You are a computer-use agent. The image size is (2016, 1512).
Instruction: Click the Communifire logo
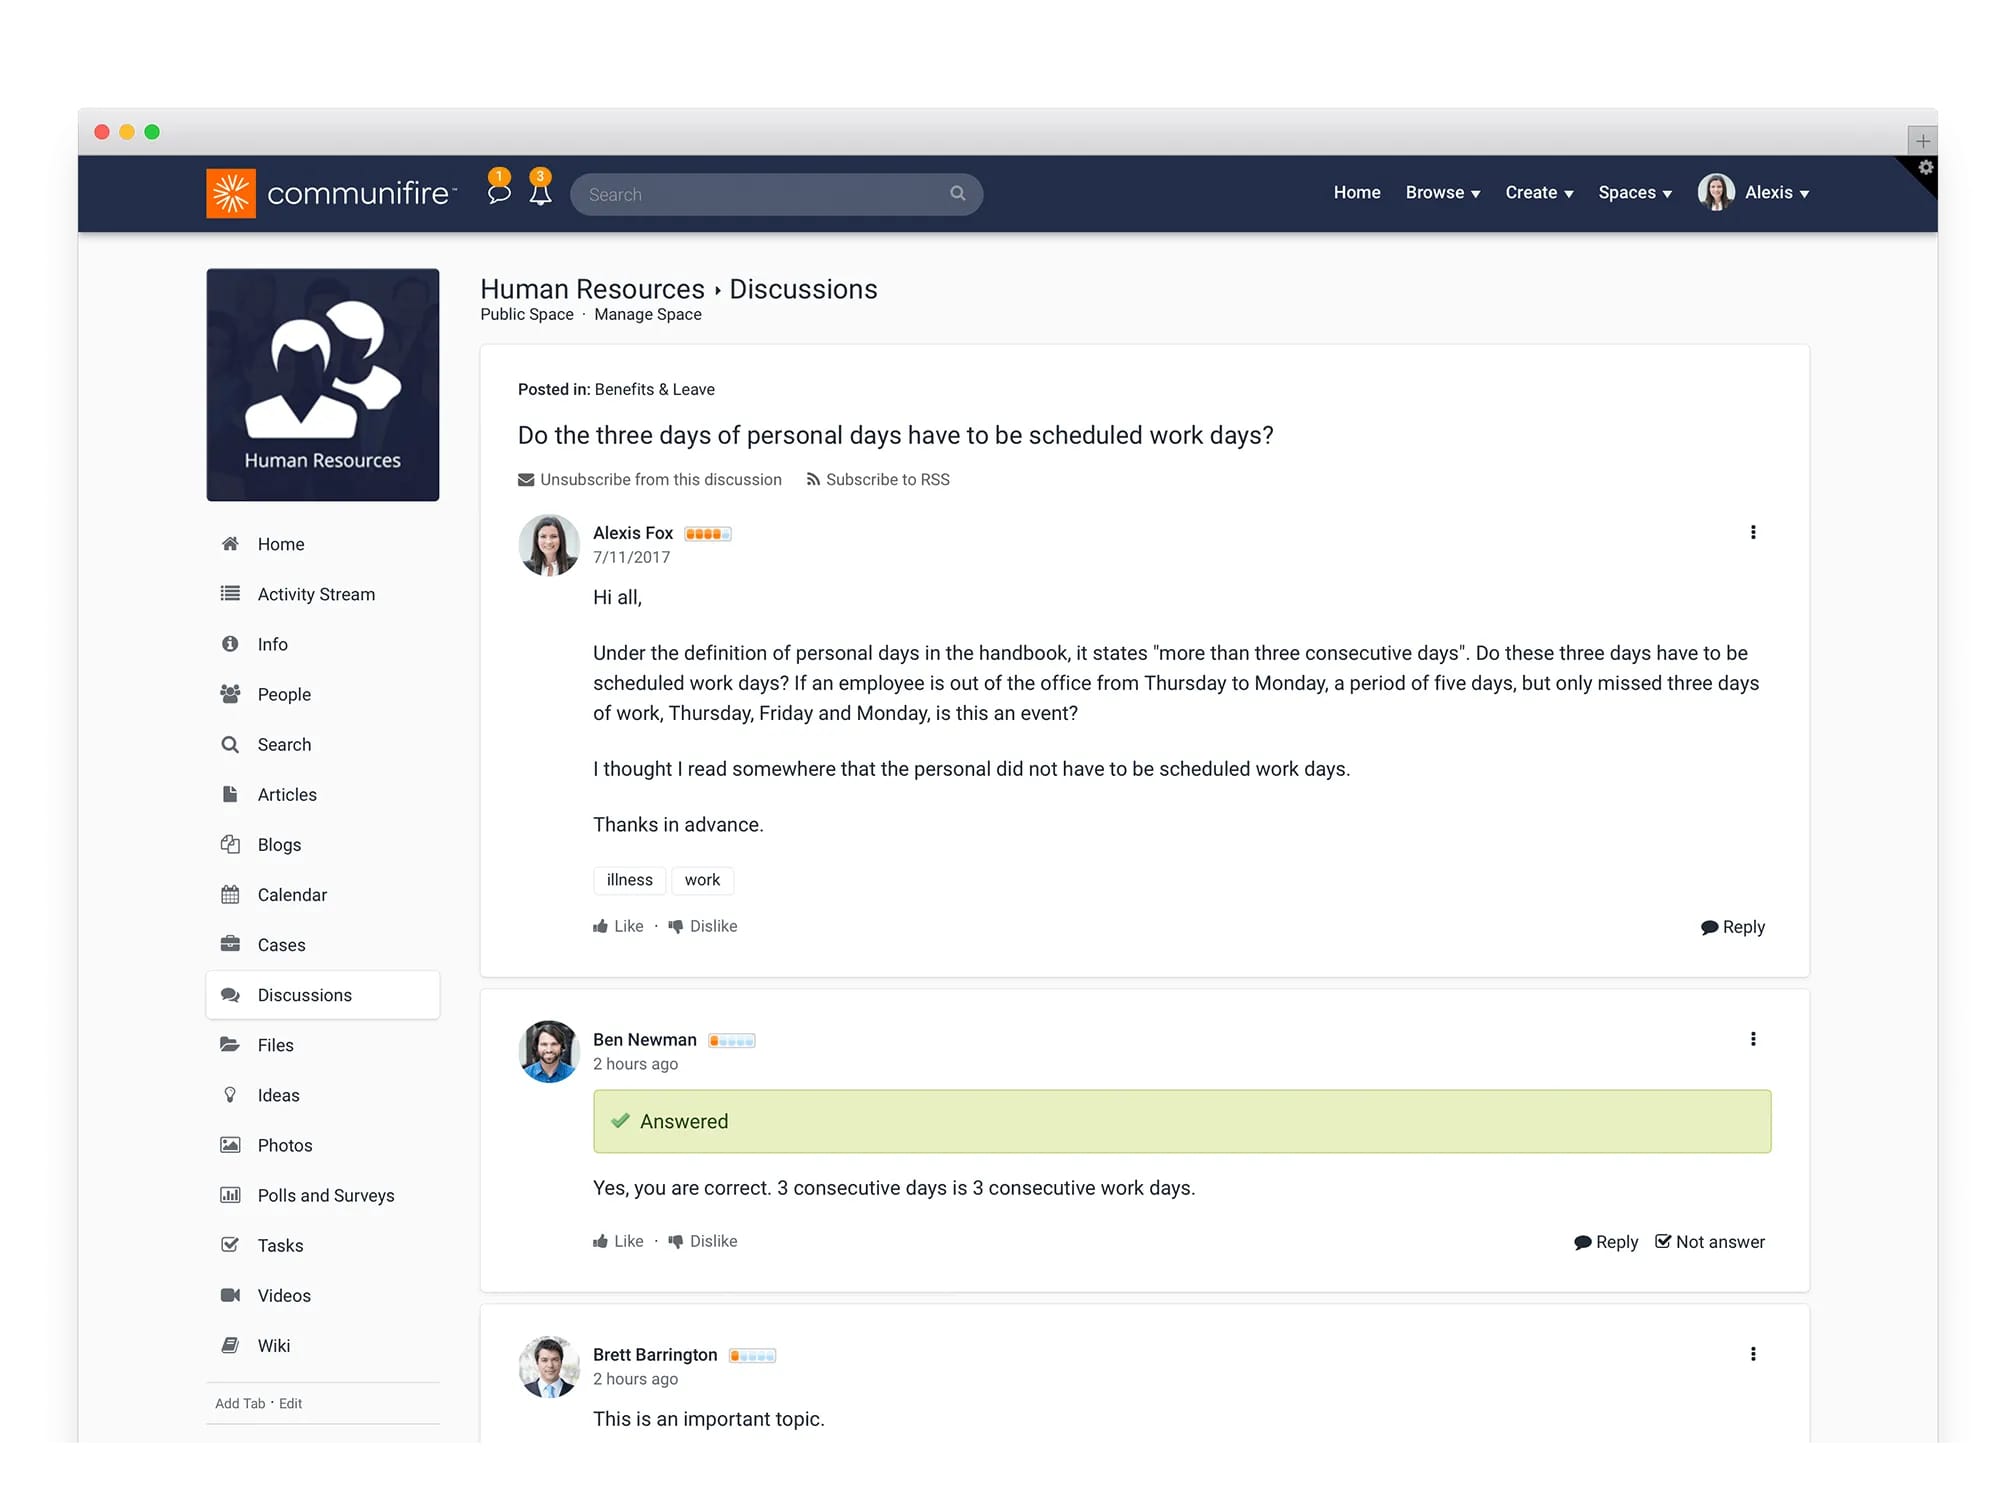[x=331, y=193]
